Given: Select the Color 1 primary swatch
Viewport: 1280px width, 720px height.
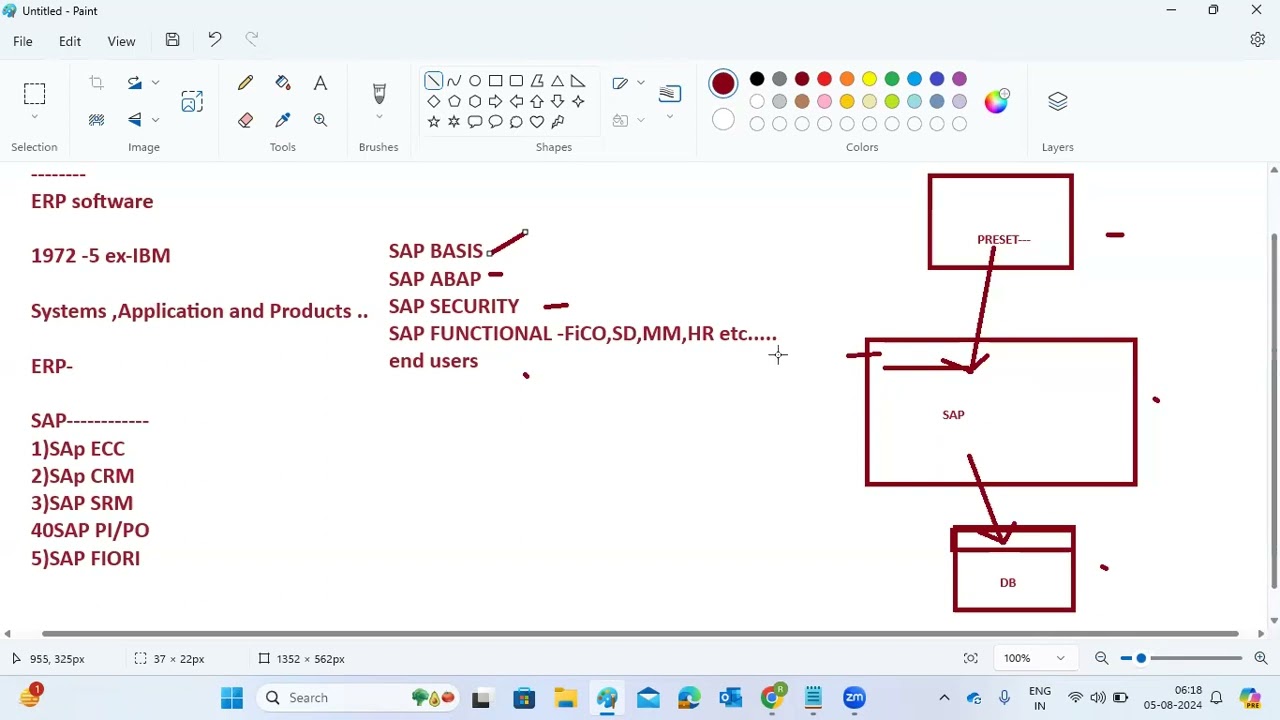Looking at the screenshot, I should (723, 84).
